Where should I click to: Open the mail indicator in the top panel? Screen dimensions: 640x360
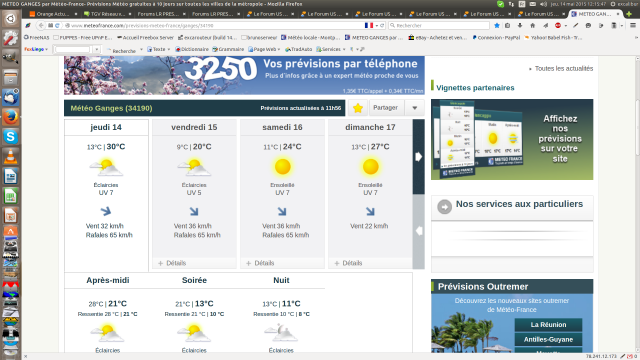coord(533,4)
